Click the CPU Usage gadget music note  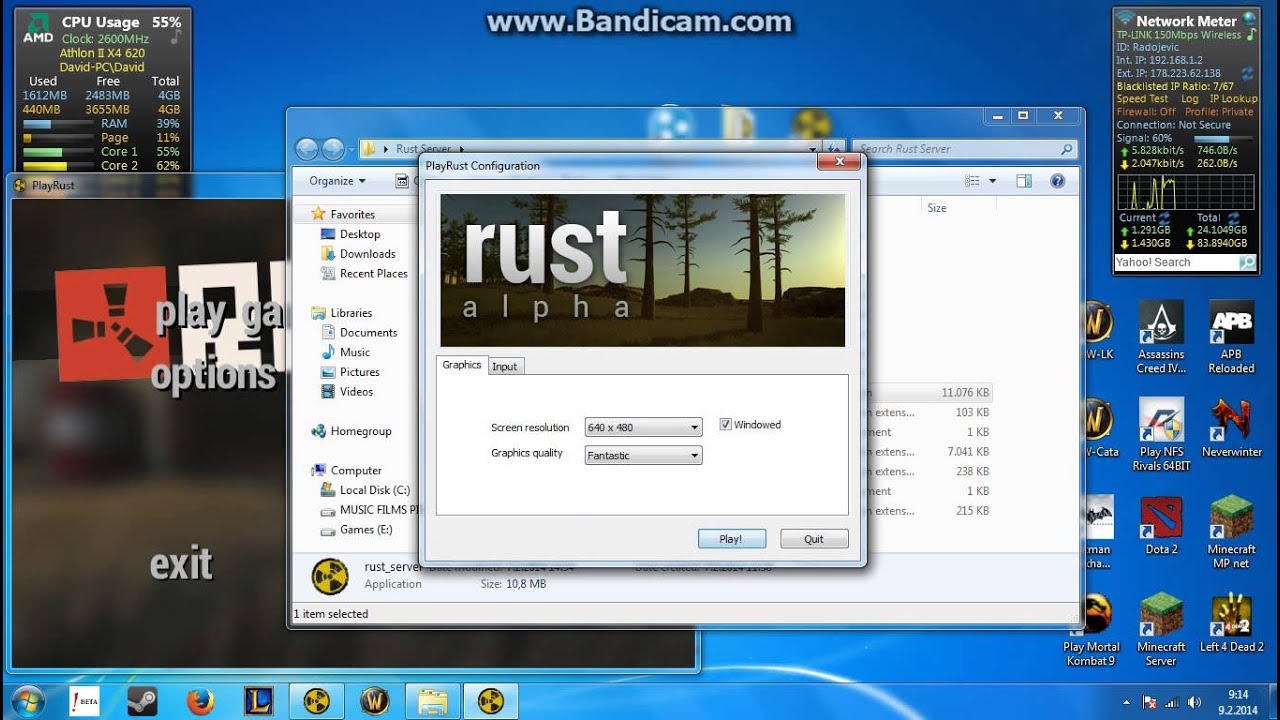pyautogui.click(x=176, y=37)
